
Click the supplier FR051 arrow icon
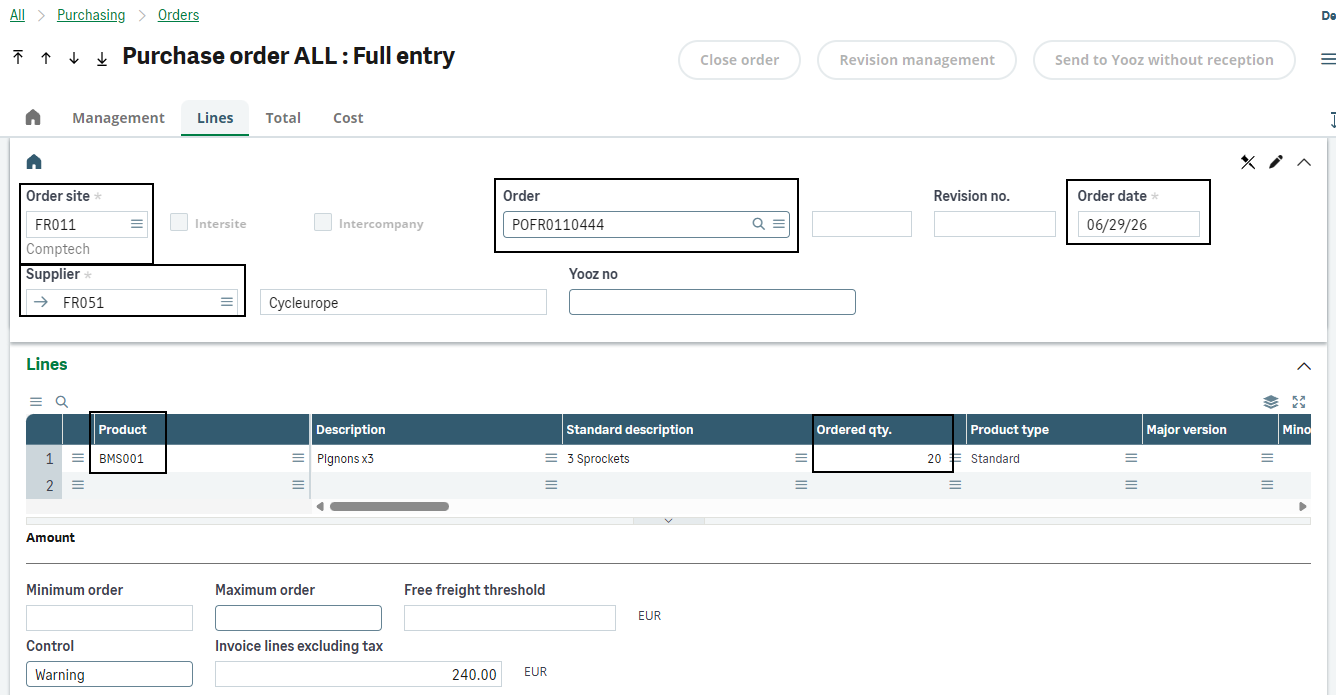pos(41,302)
